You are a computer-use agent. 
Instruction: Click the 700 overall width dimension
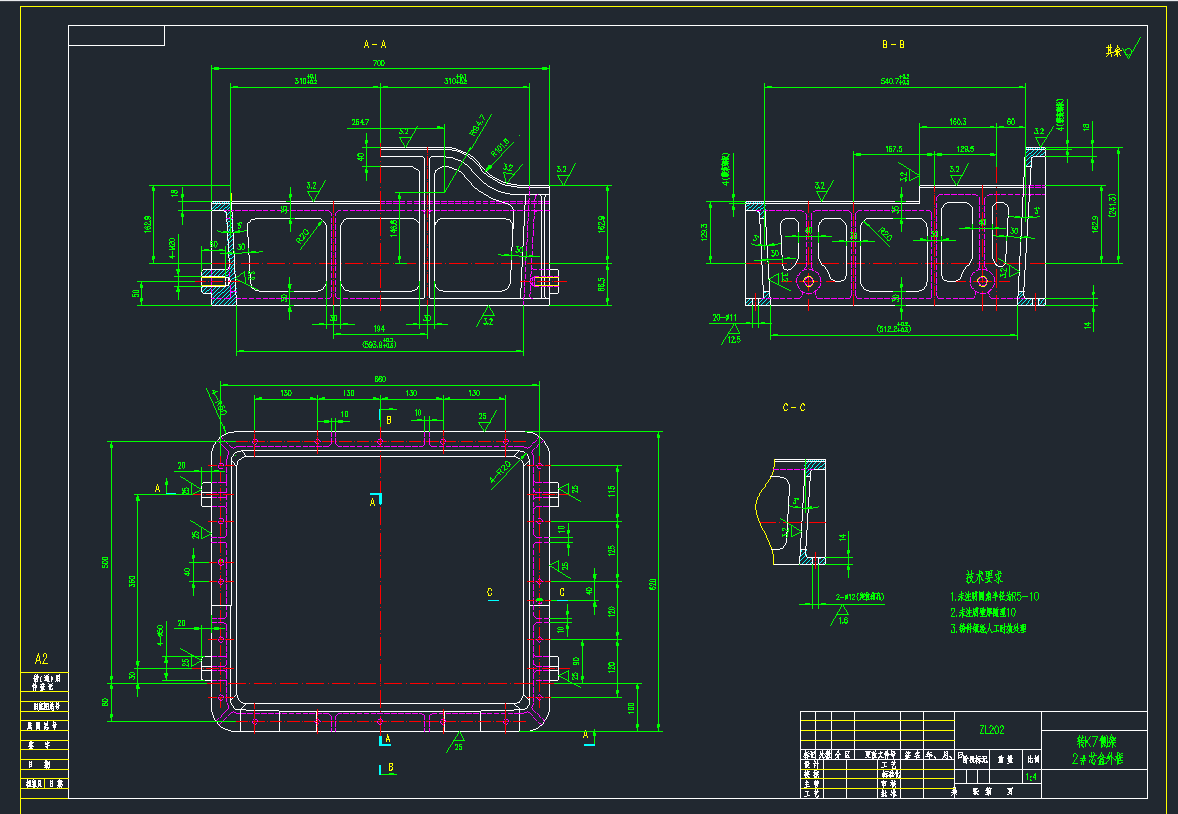click(x=379, y=63)
